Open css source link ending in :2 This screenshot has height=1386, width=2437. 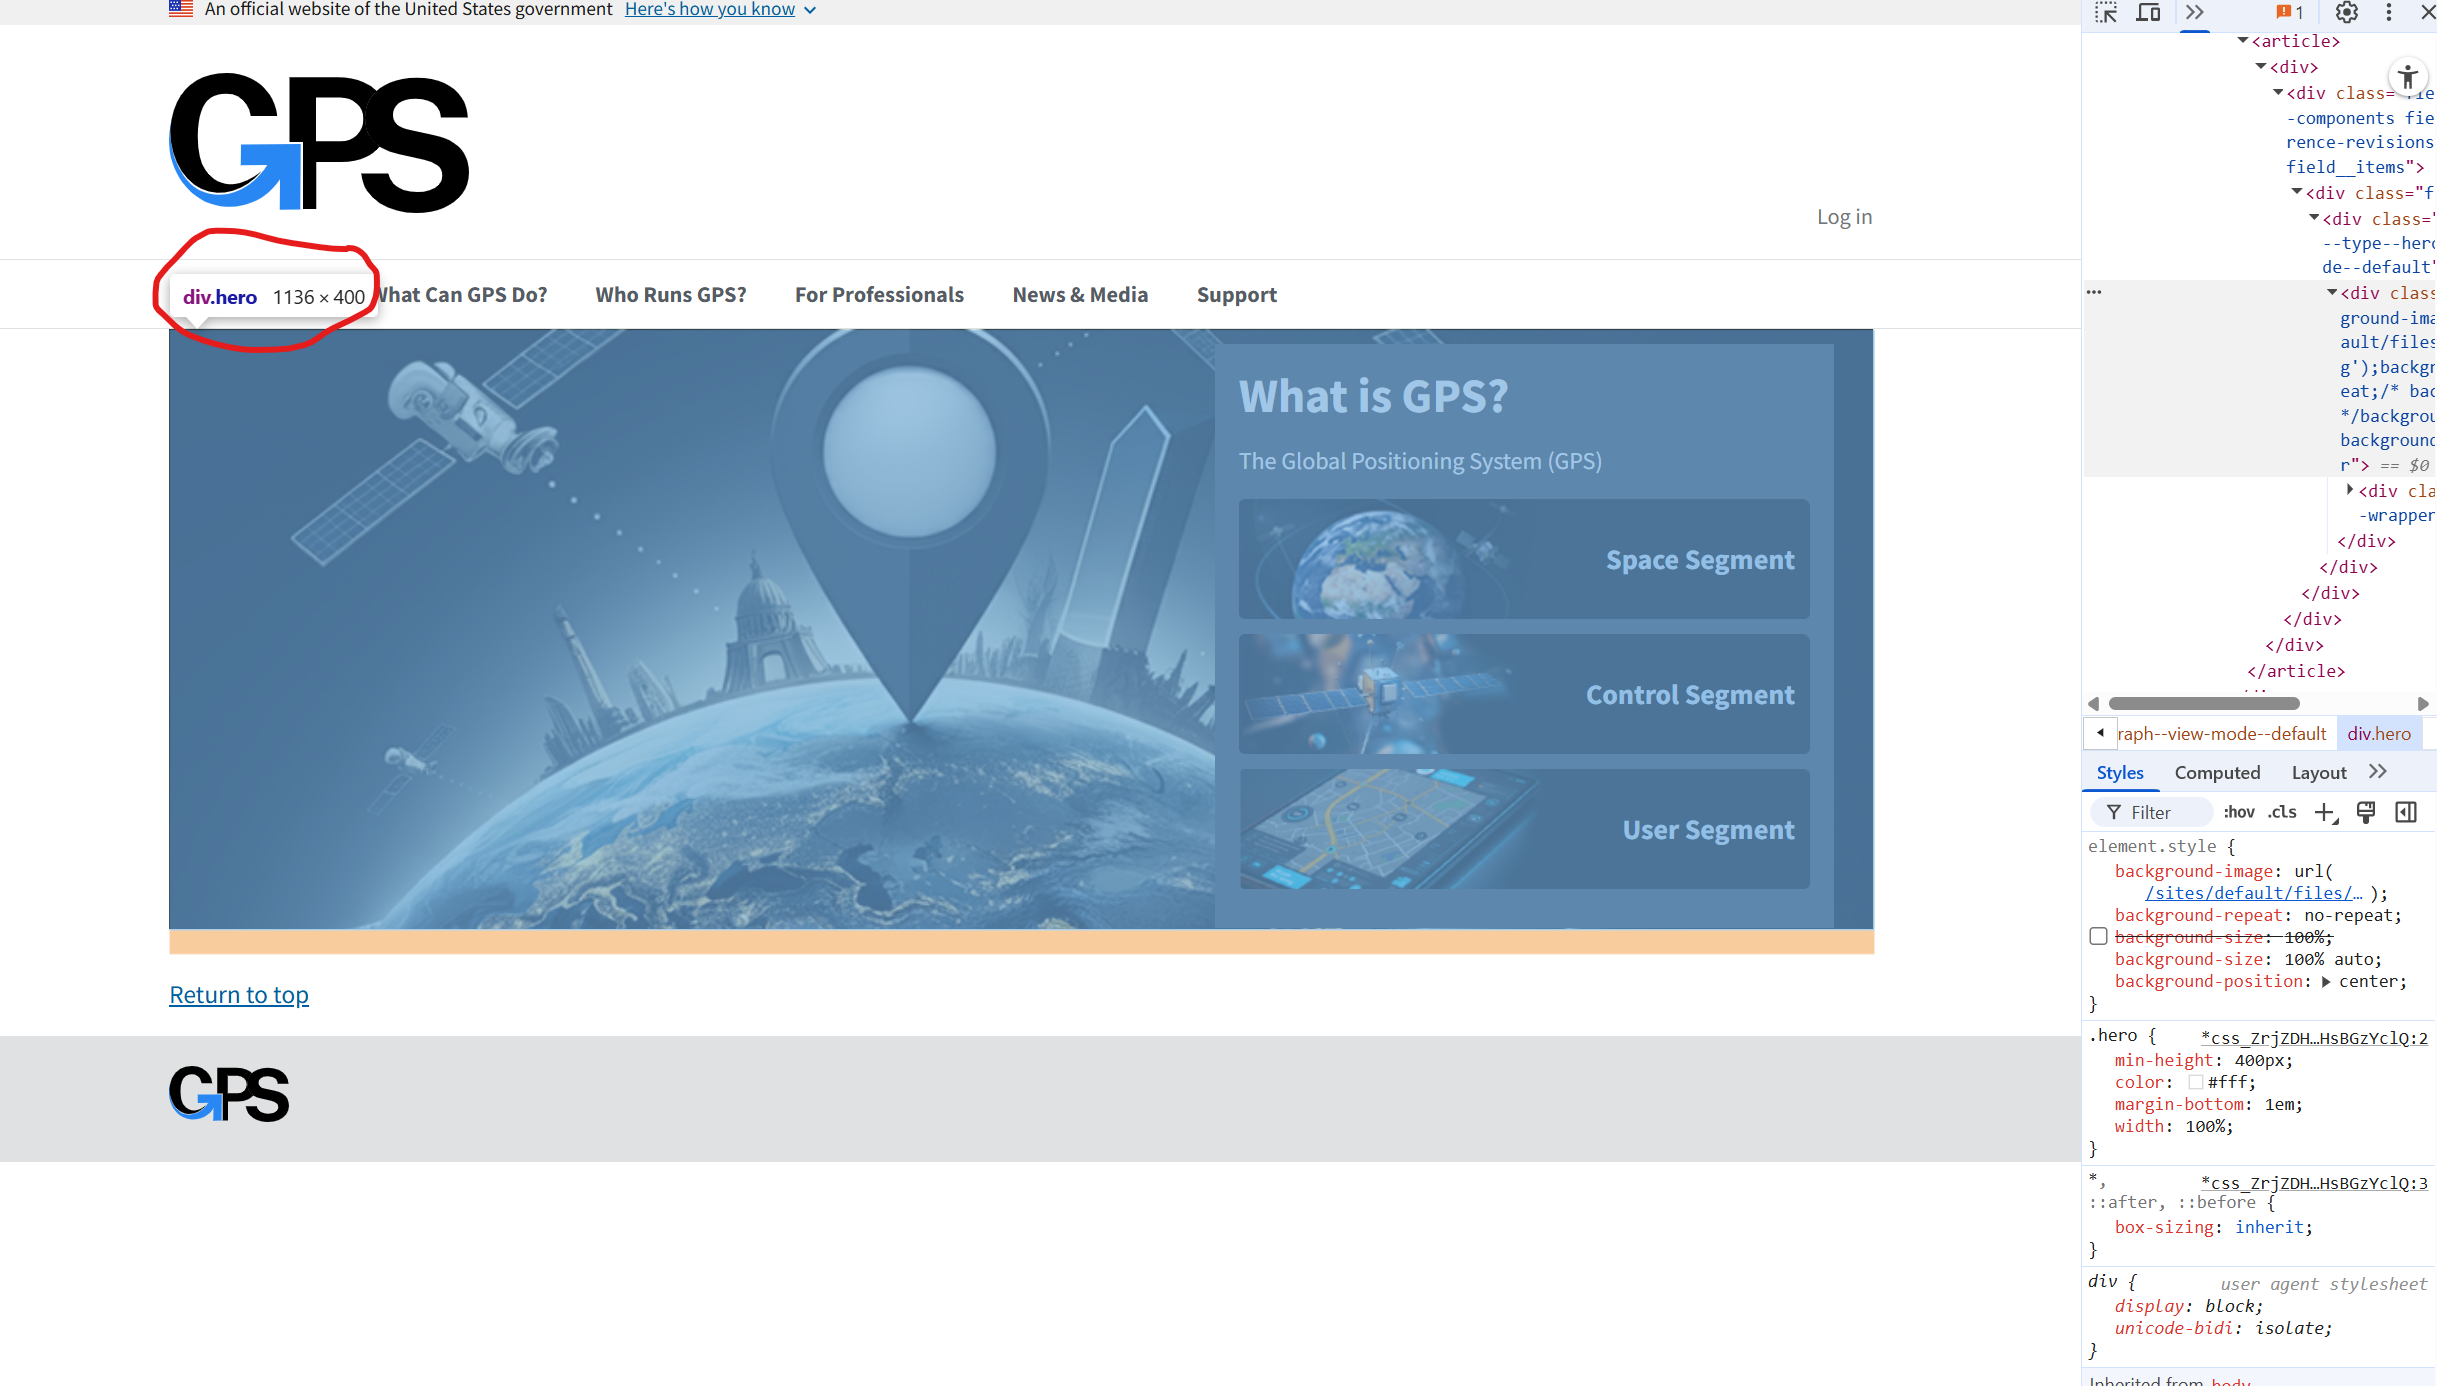click(x=2314, y=1038)
